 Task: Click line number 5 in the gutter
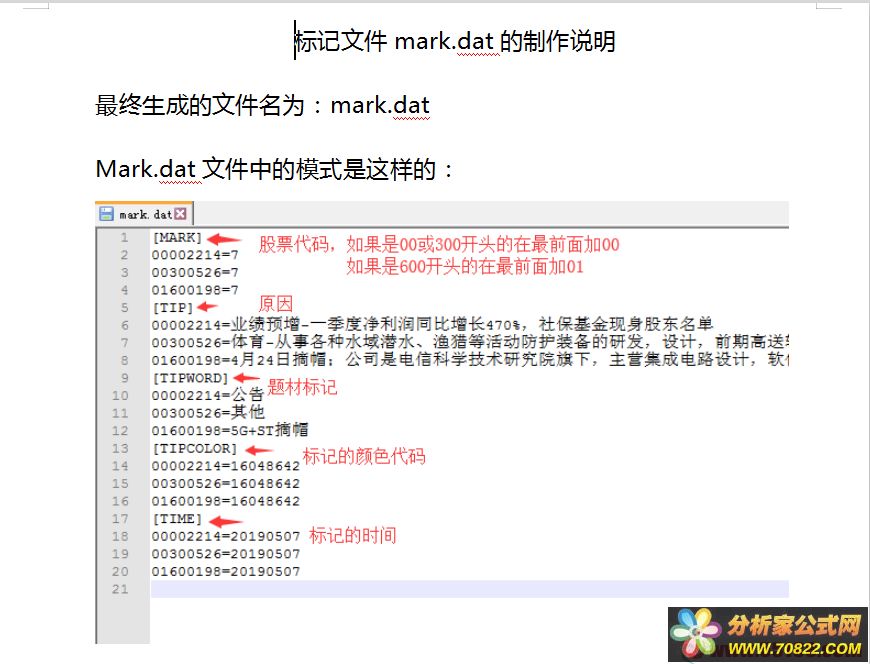point(124,308)
